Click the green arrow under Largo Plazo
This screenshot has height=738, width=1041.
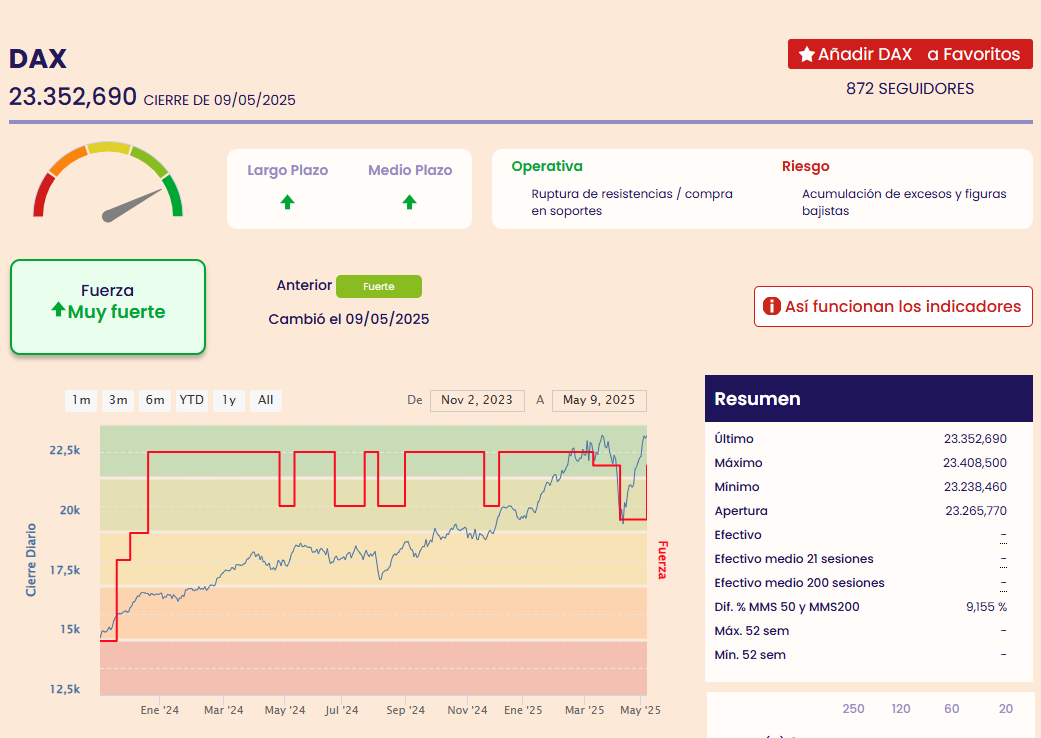click(x=287, y=202)
